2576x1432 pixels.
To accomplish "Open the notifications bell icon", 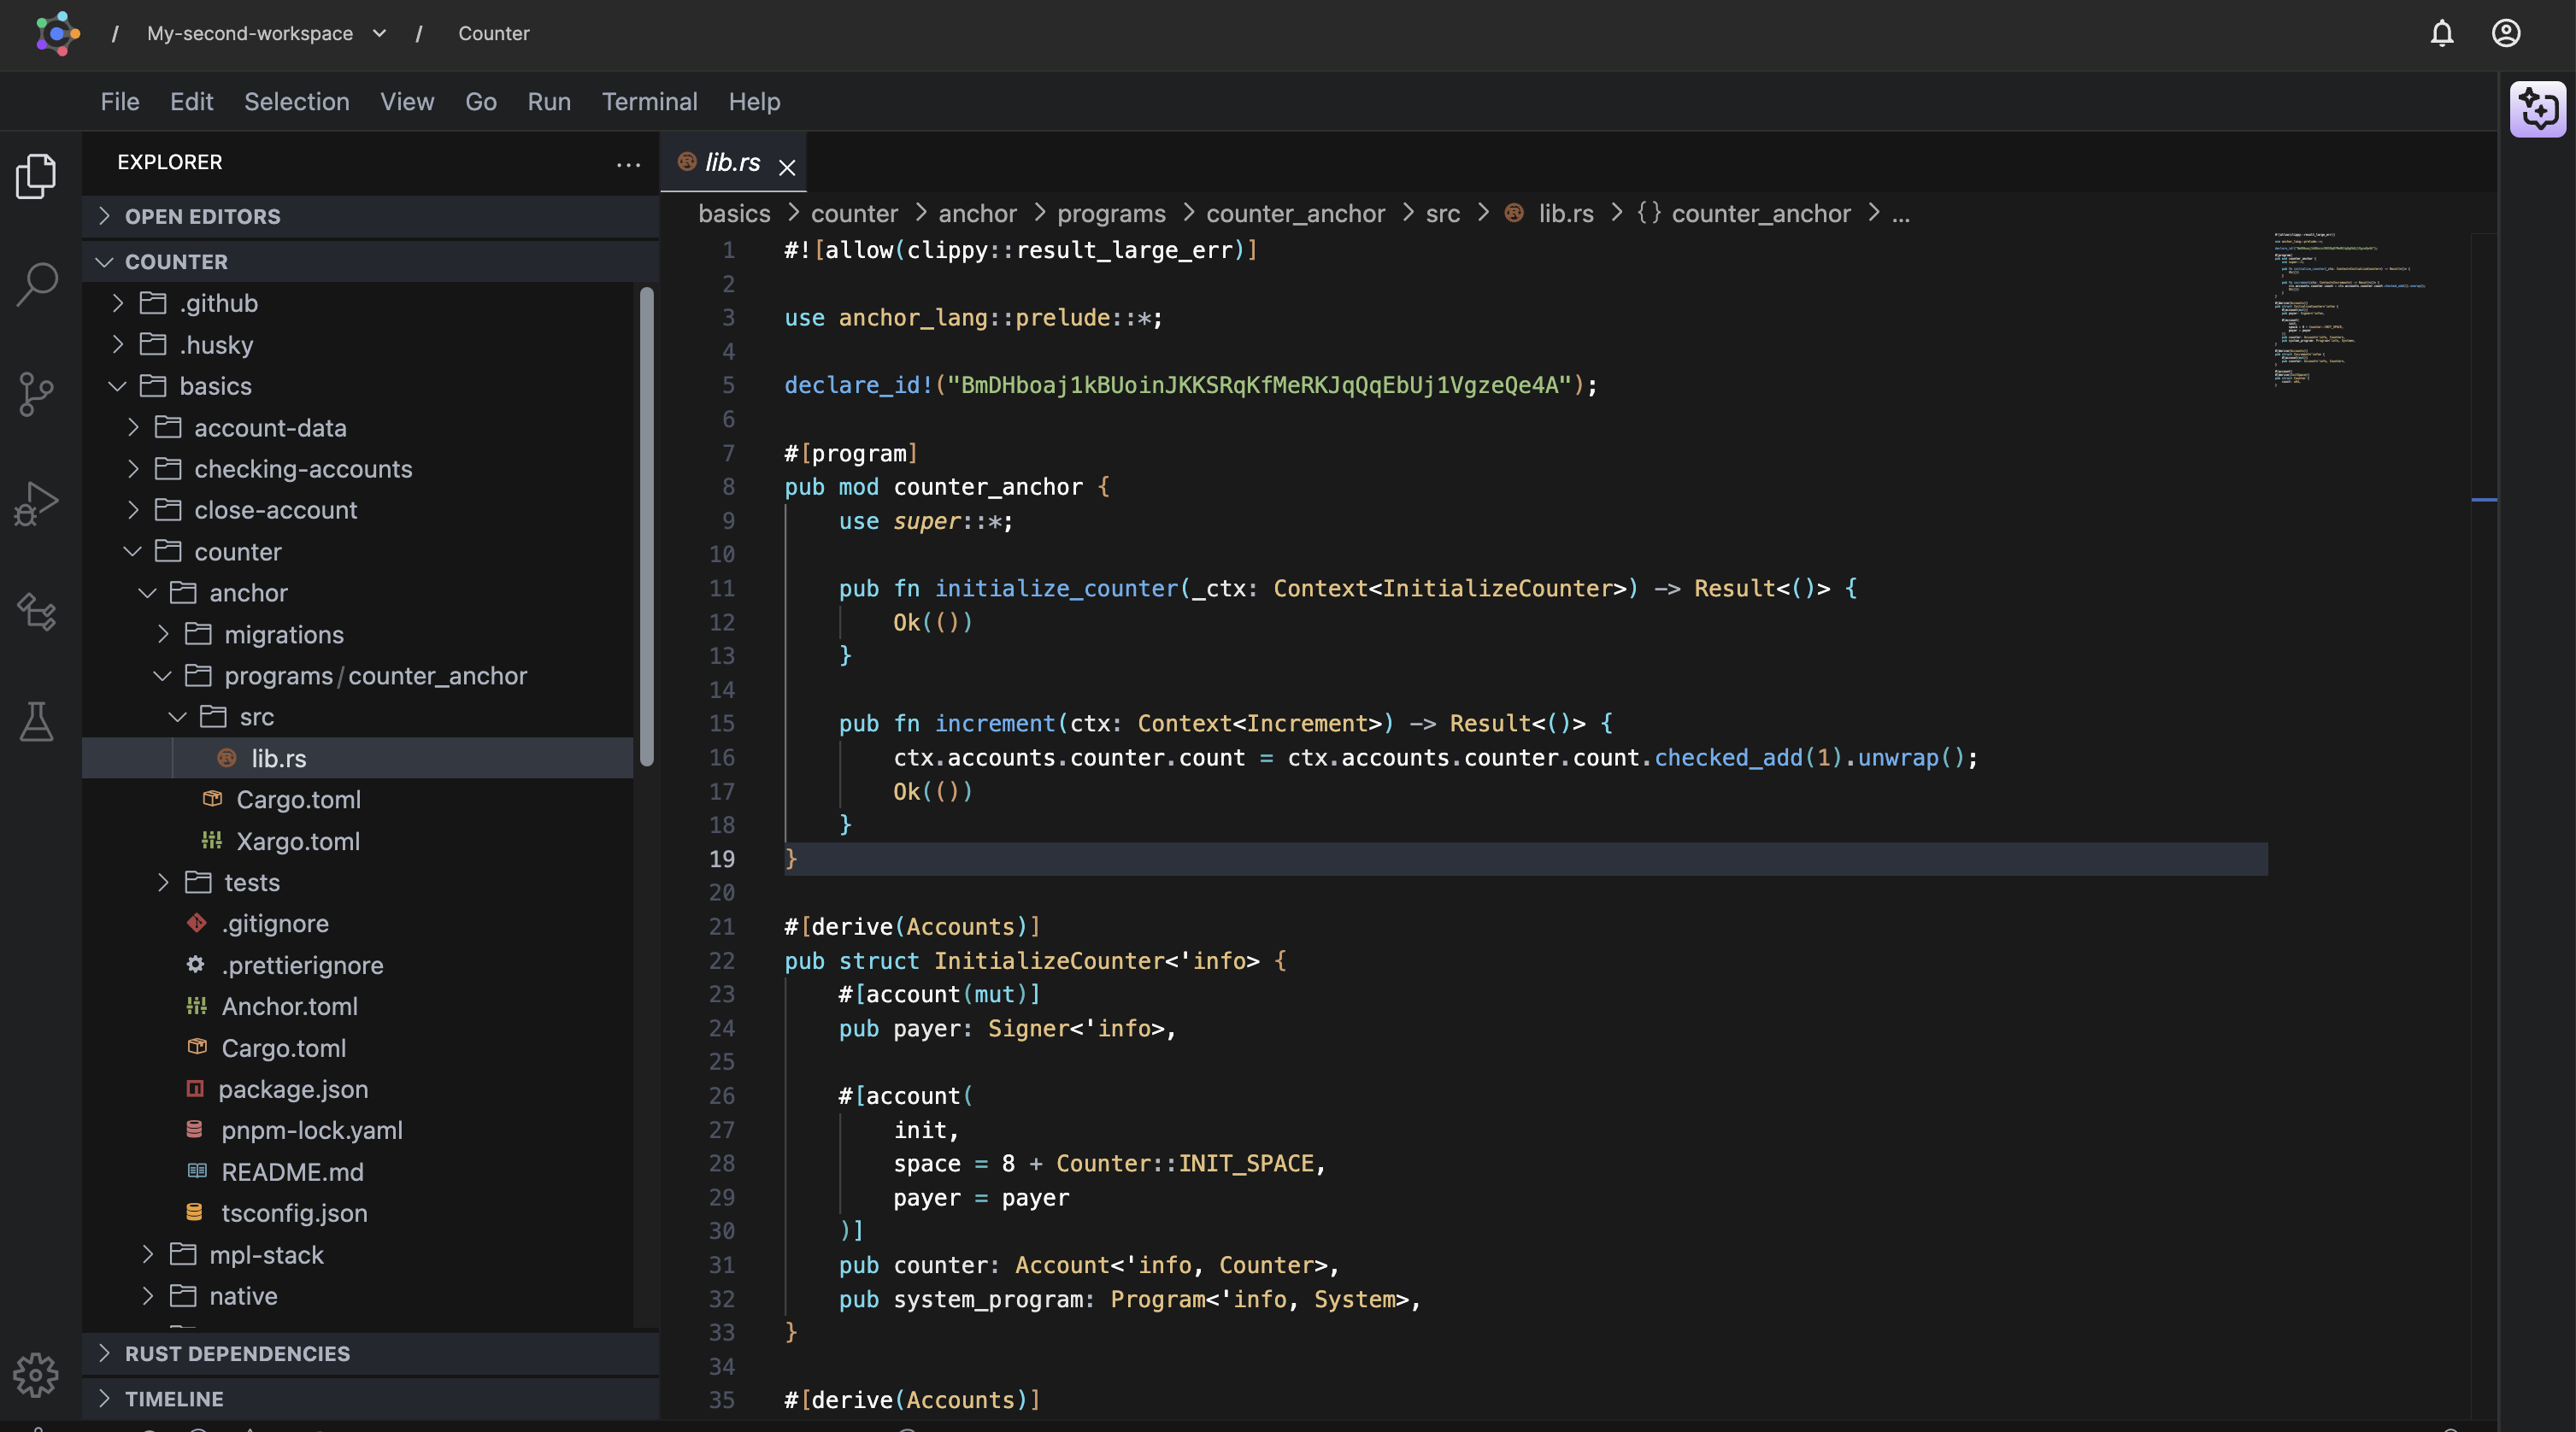I will pyautogui.click(x=2441, y=33).
